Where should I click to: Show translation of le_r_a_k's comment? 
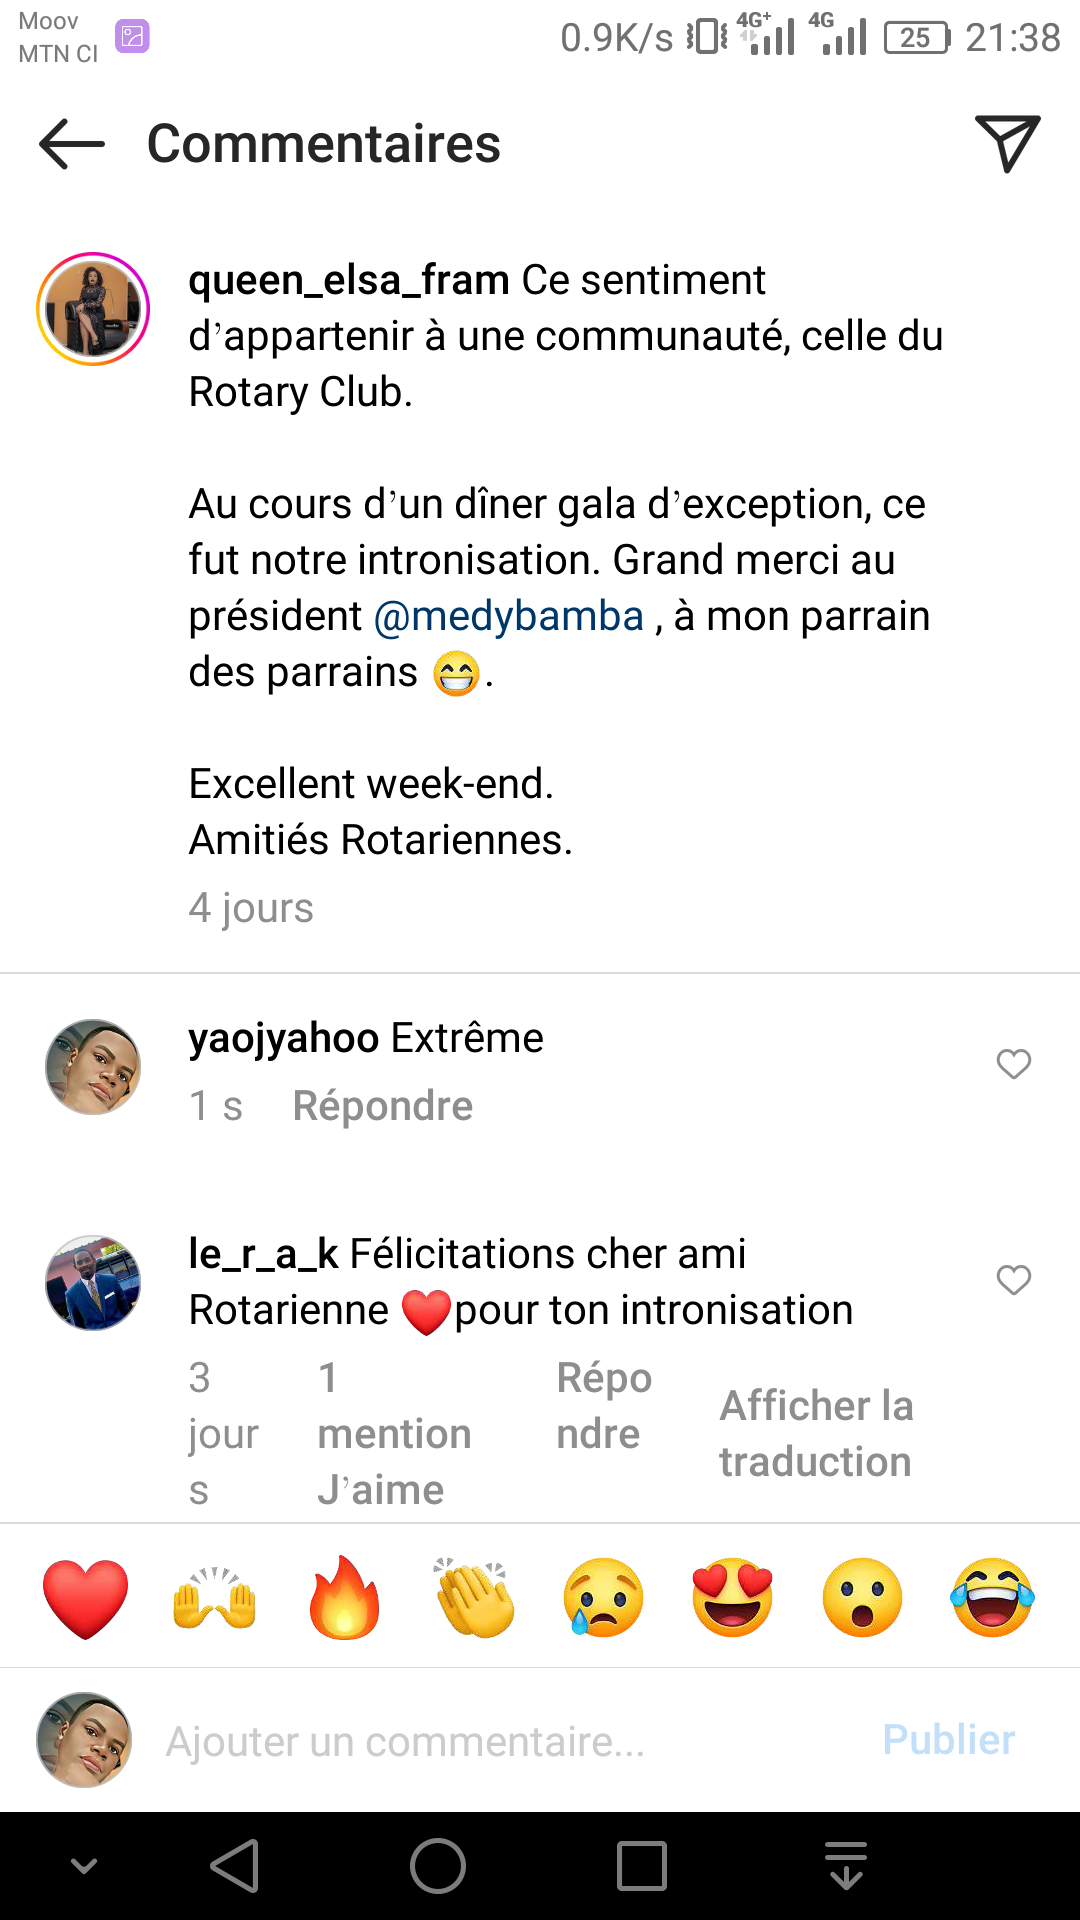point(816,1433)
